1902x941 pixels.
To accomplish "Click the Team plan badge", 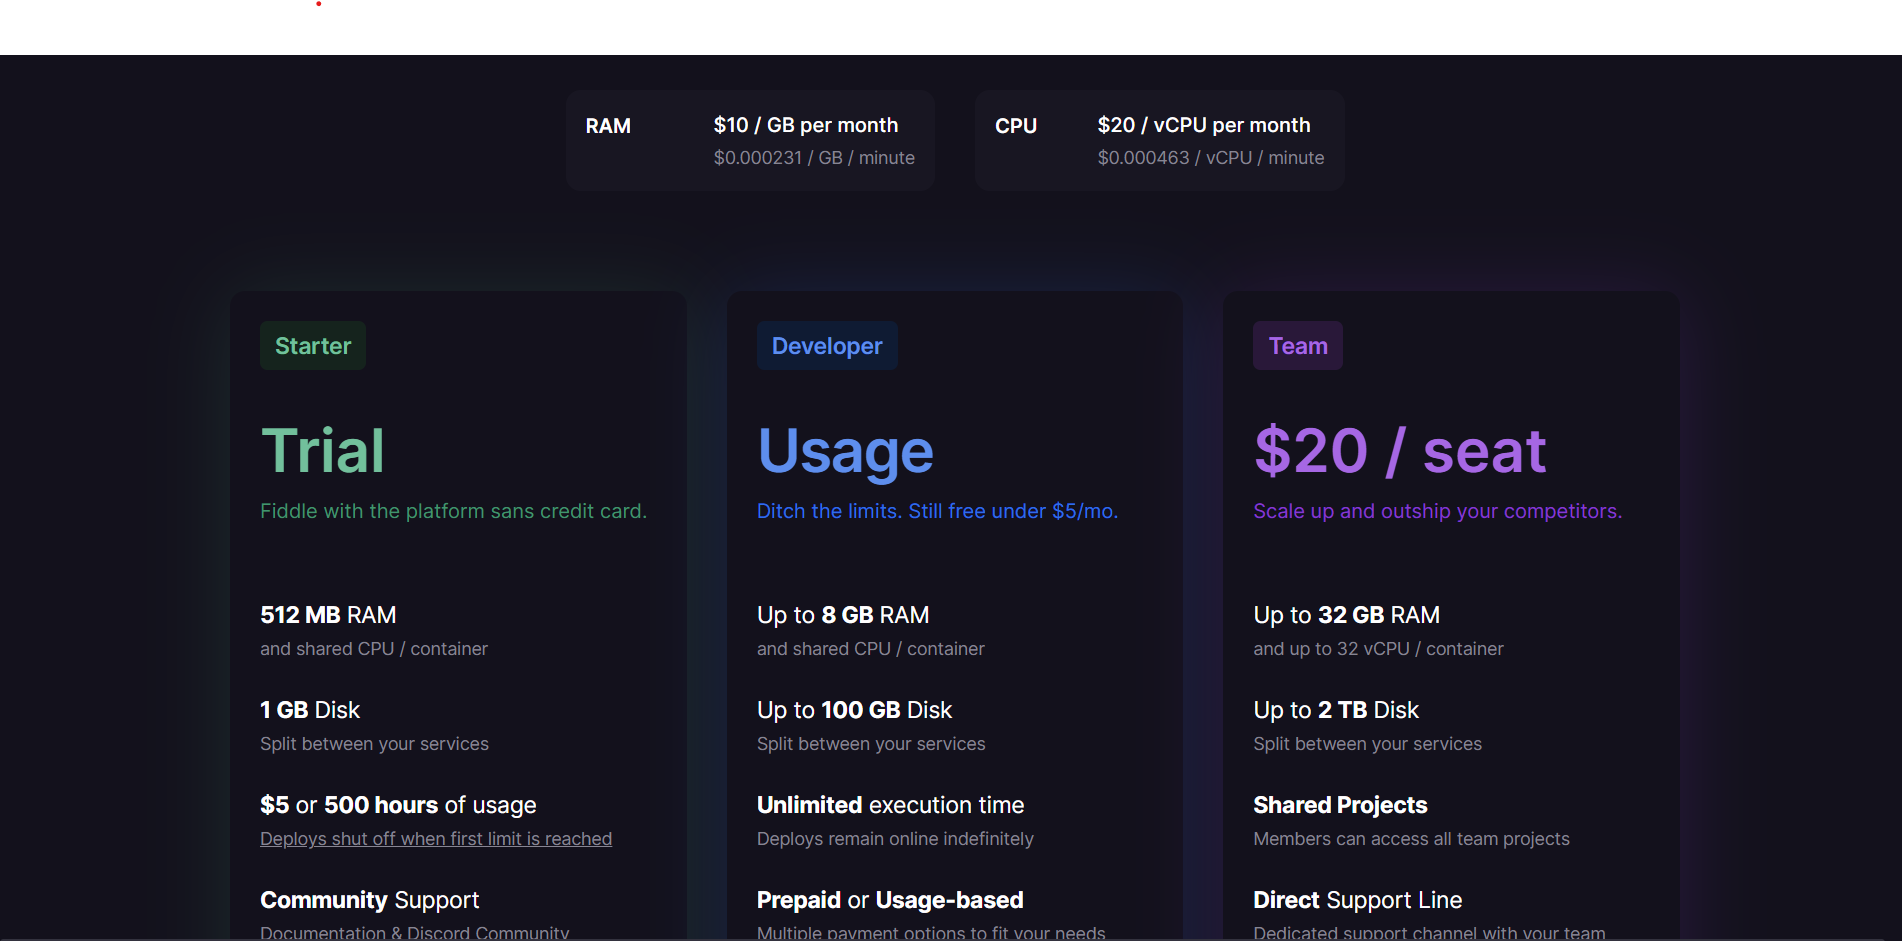I will pyautogui.click(x=1298, y=346).
